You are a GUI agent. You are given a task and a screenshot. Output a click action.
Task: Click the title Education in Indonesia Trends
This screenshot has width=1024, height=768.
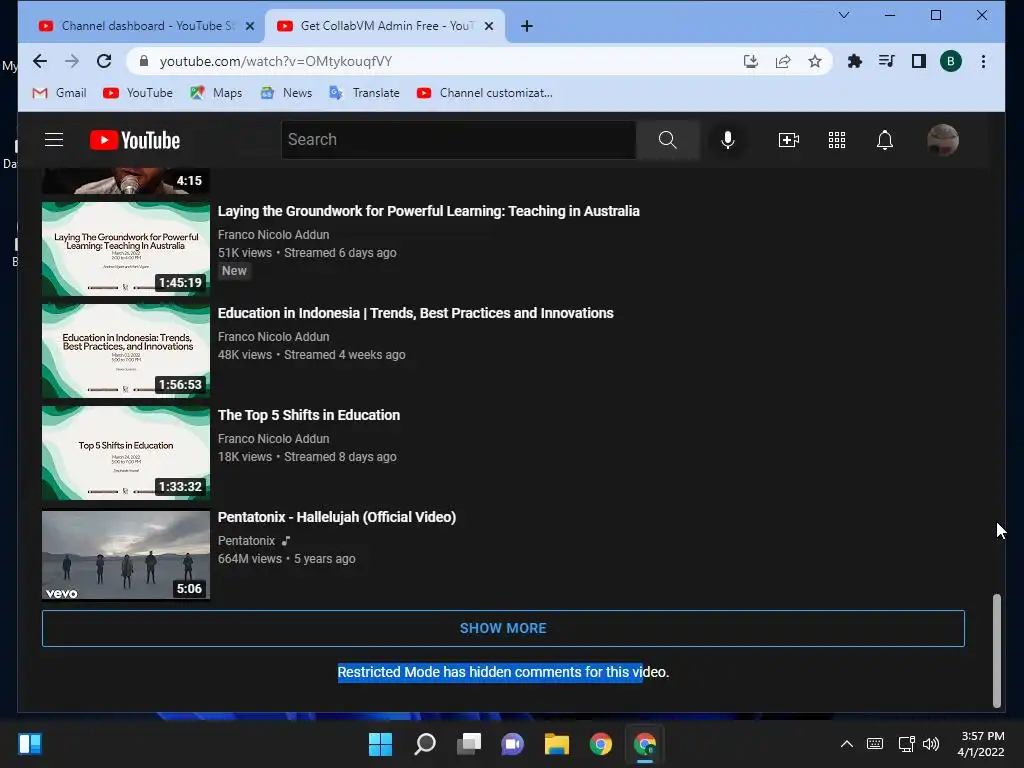[x=415, y=313]
